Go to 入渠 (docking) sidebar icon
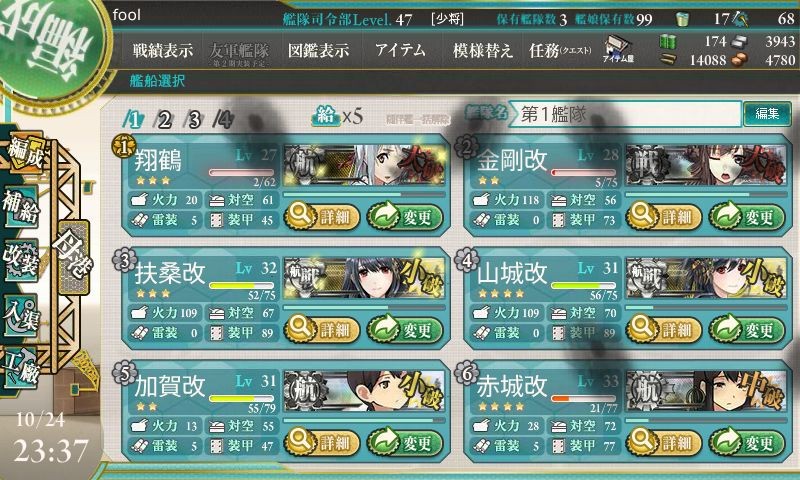Viewport: 800px width, 480px height. tap(21, 316)
